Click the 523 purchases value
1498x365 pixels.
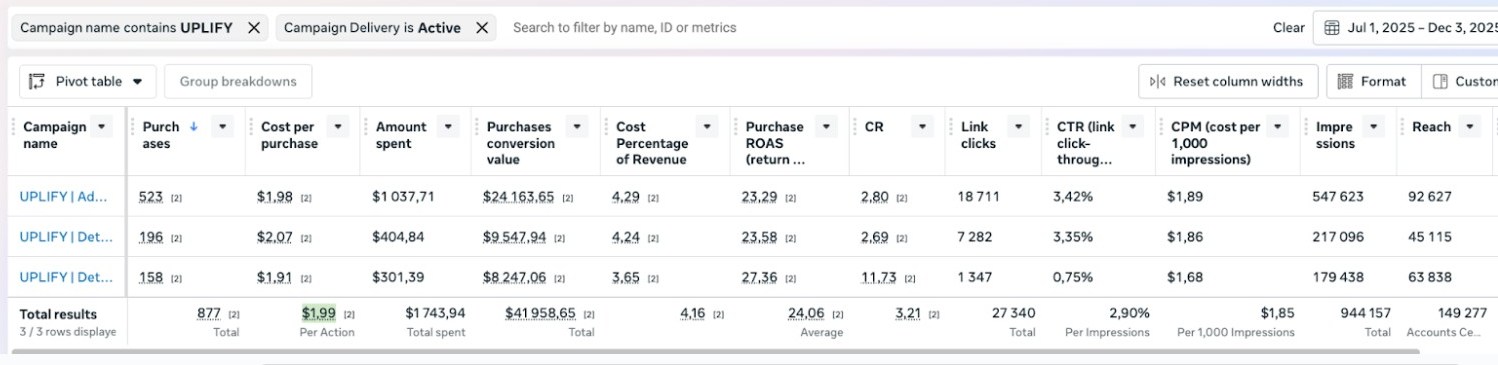pos(151,197)
